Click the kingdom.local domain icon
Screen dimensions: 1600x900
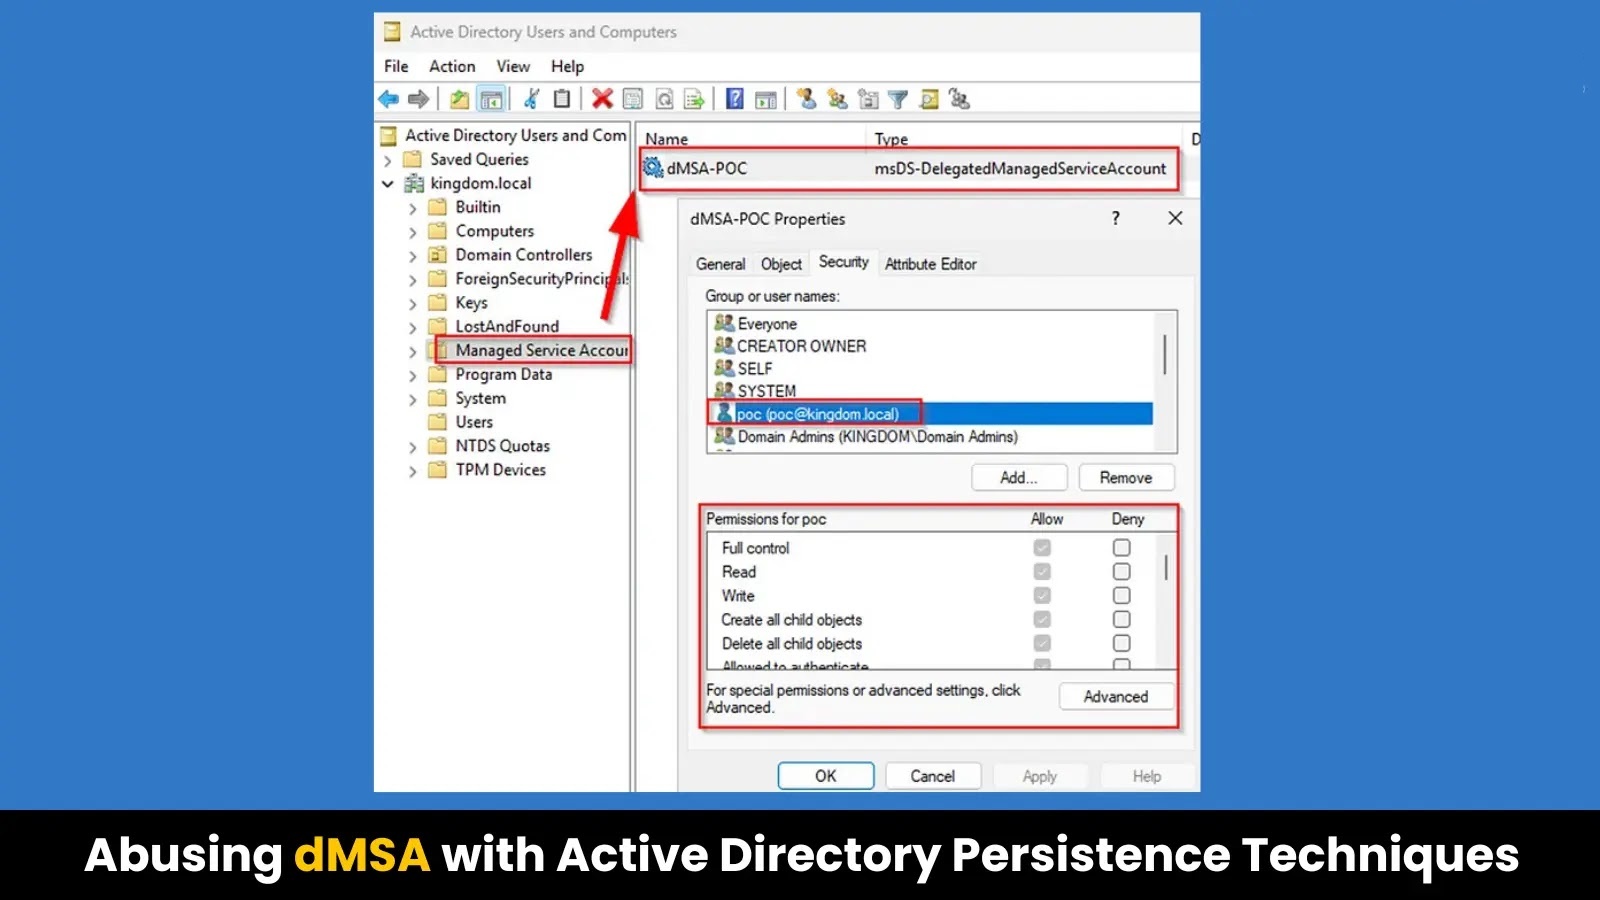[x=414, y=183]
